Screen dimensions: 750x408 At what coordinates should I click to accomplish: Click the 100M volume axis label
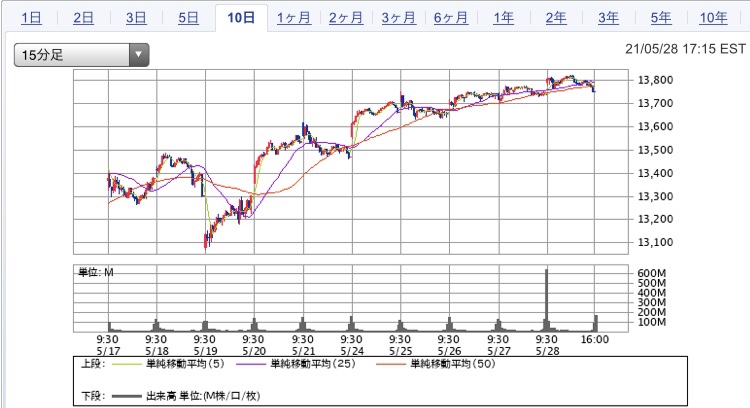coord(651,322)
